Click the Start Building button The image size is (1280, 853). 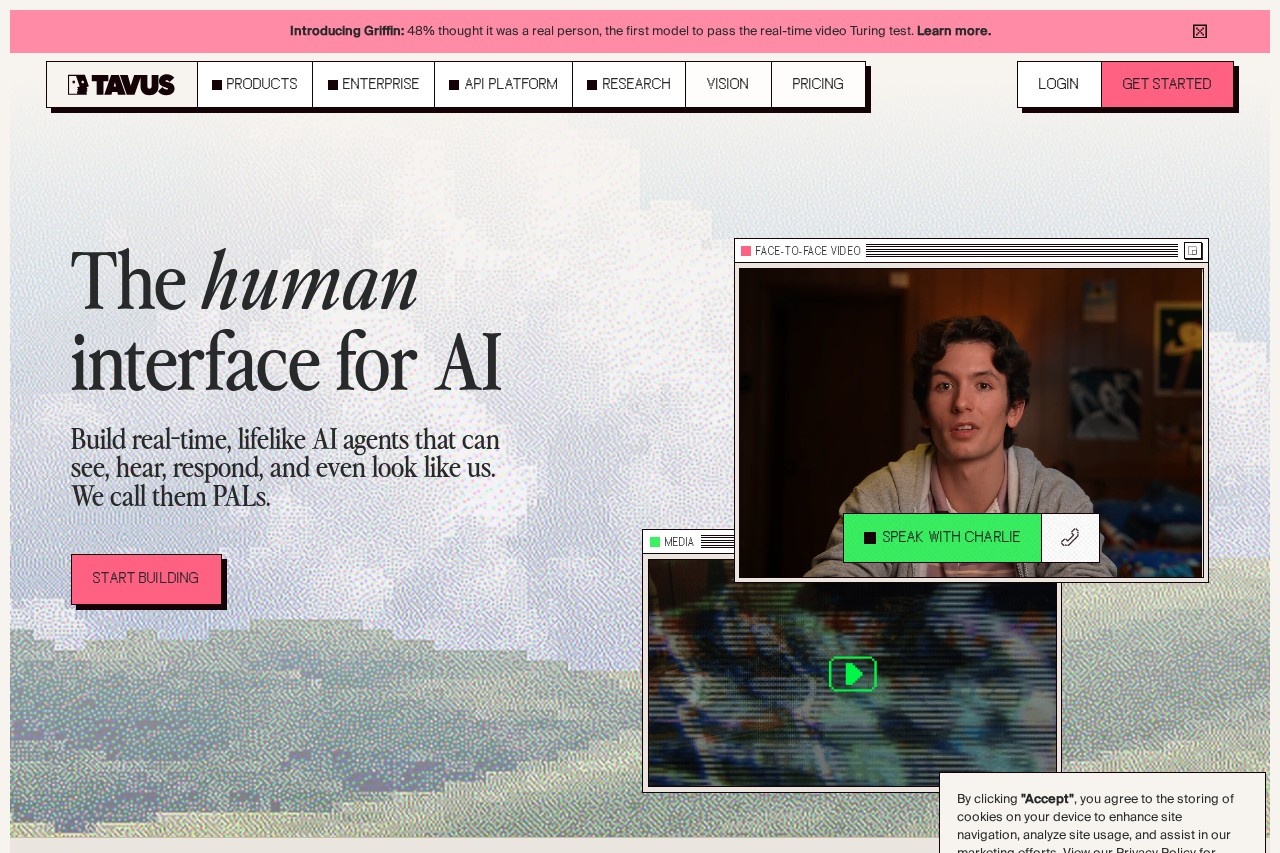click(146, 579)
